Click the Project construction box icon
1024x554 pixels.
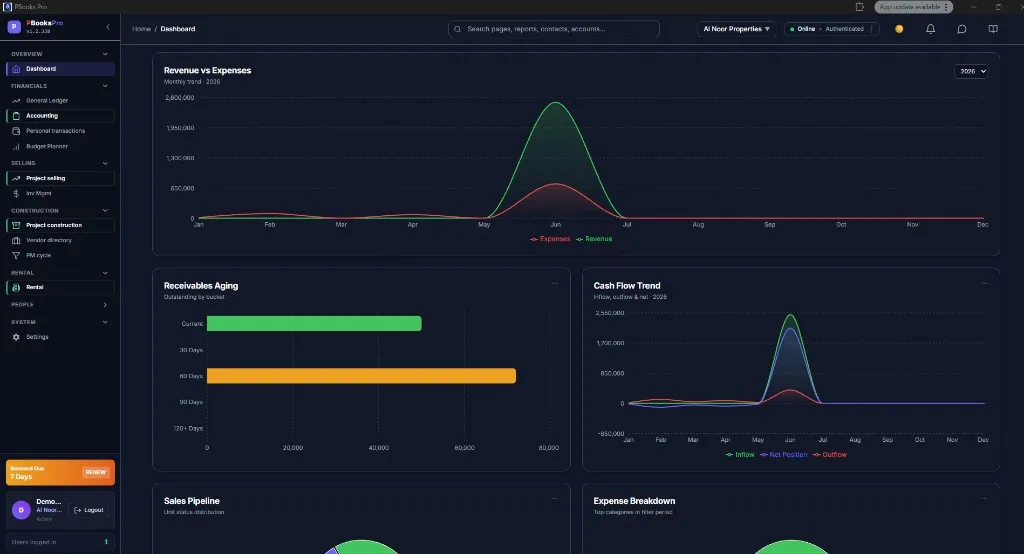(x=16, y=225)
